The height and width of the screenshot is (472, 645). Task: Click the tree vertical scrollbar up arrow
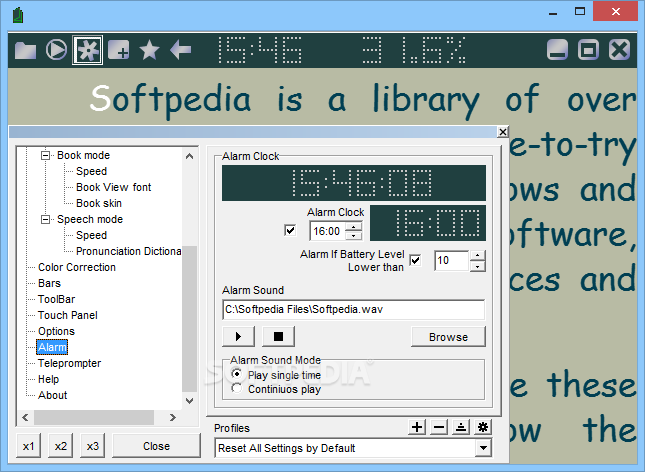189,156
